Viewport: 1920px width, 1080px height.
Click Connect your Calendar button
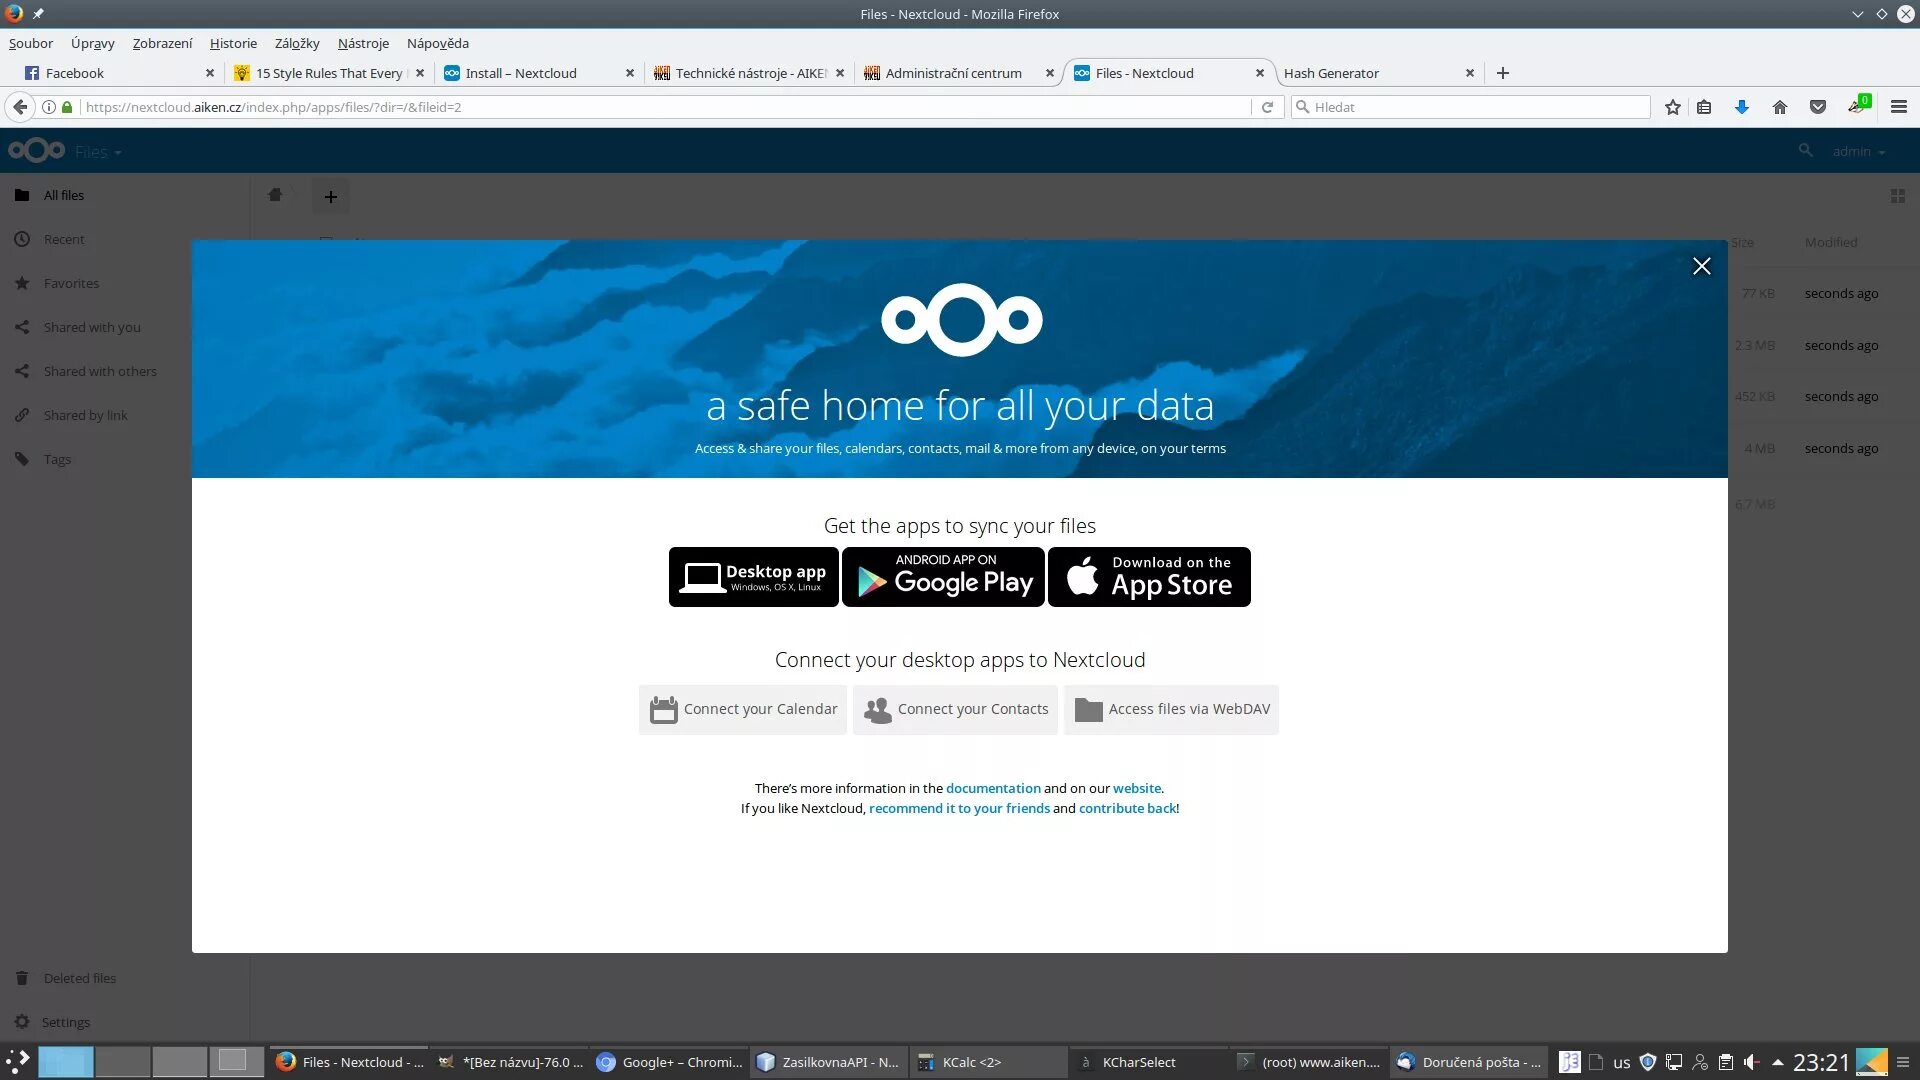(742, 708)
